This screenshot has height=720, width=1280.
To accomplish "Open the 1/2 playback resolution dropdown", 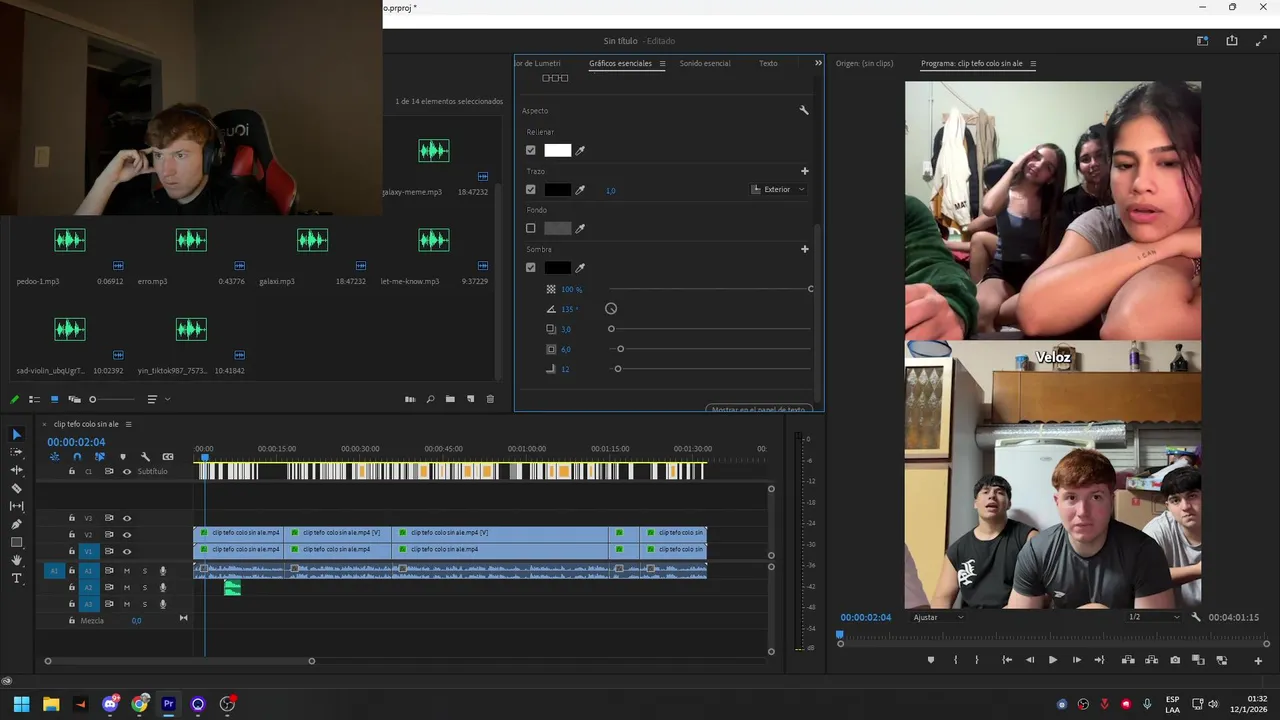I will pyautogui.click(x=1153, y=617).
